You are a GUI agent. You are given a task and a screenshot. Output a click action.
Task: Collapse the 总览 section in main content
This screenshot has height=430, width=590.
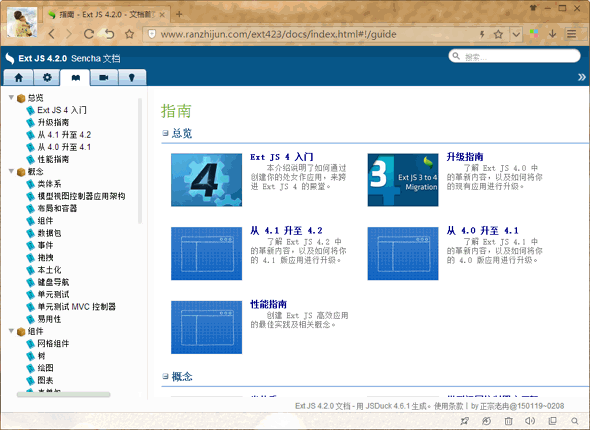pyautogui.click(x=165, y=133)
